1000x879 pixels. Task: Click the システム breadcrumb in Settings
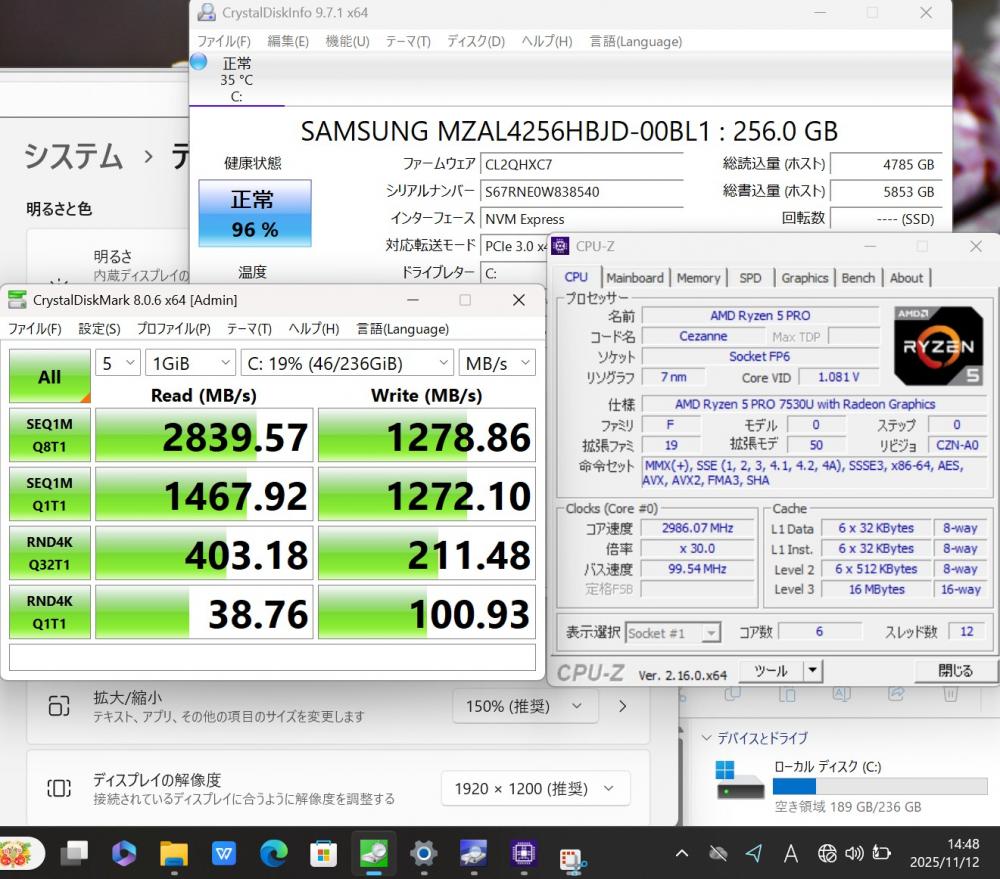tap(73, 156)
